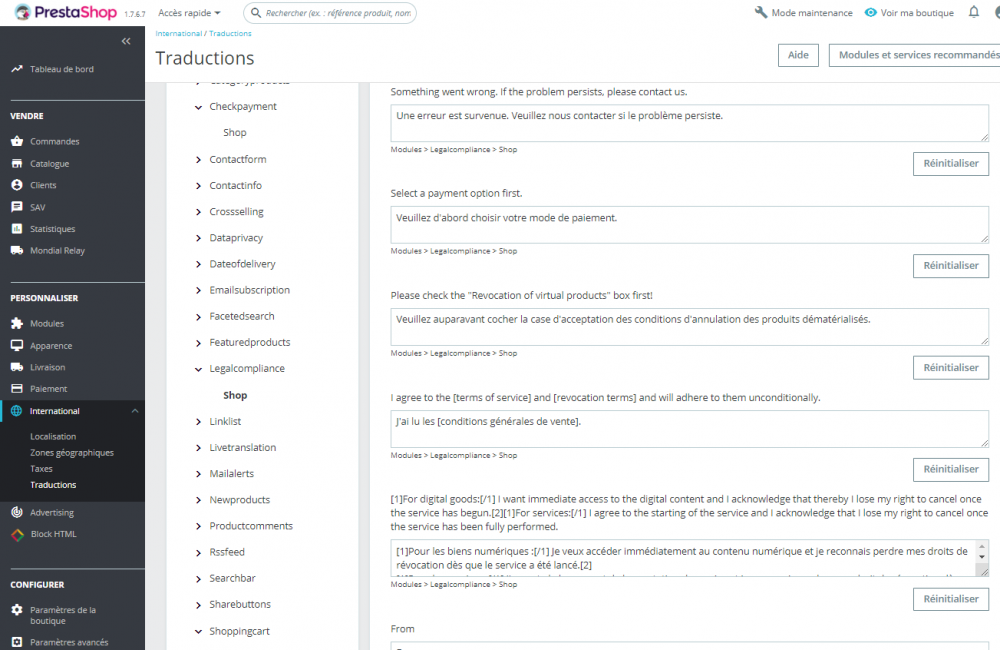1000x650 pixels.
Task: Click the Mode maintenance wrench icon
Action: (x=761, y=12)
